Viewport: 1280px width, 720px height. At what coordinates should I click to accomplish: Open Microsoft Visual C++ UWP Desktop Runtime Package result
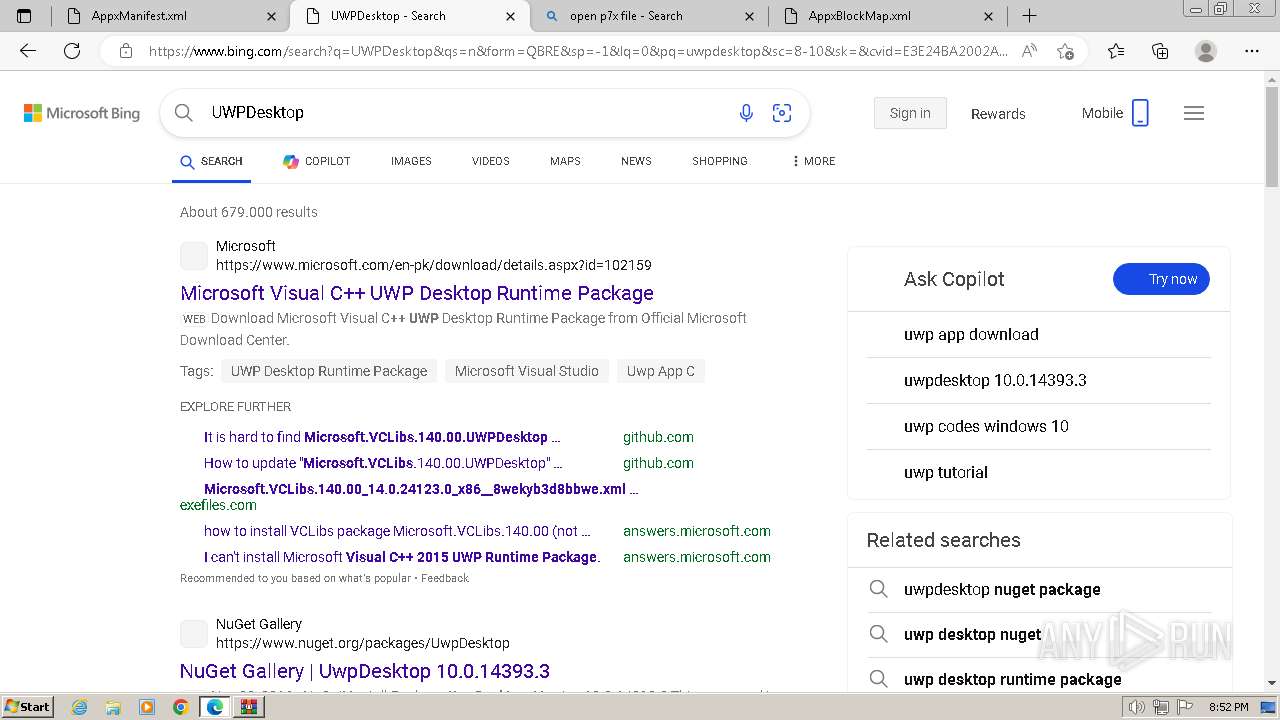pyautogui.click(x=417, y=293)
